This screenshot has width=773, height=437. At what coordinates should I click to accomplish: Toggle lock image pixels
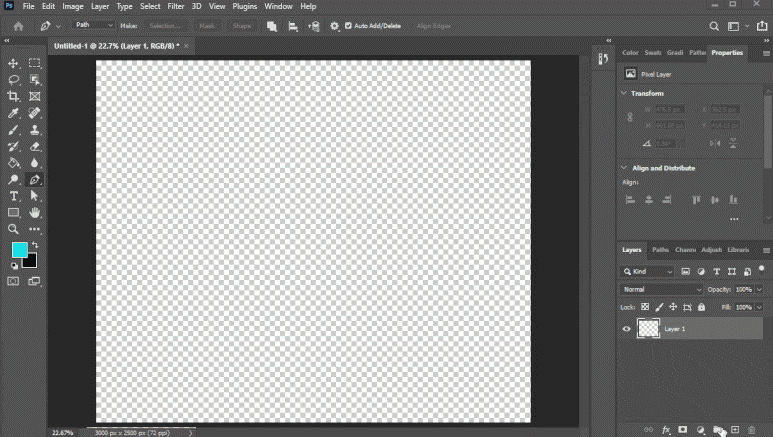[659, 307]
